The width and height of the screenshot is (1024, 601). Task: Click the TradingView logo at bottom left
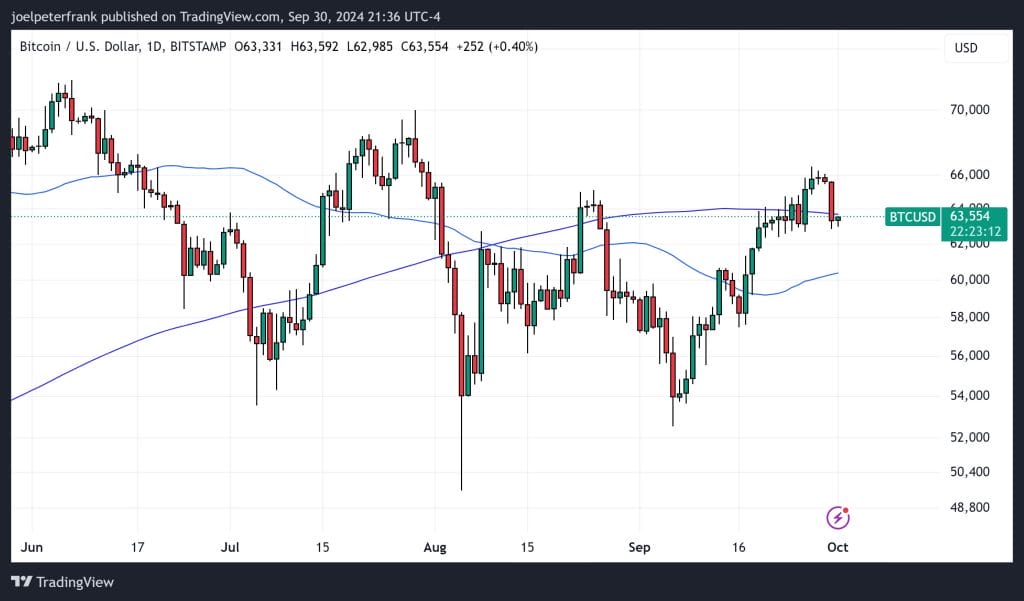pos(62,582)
